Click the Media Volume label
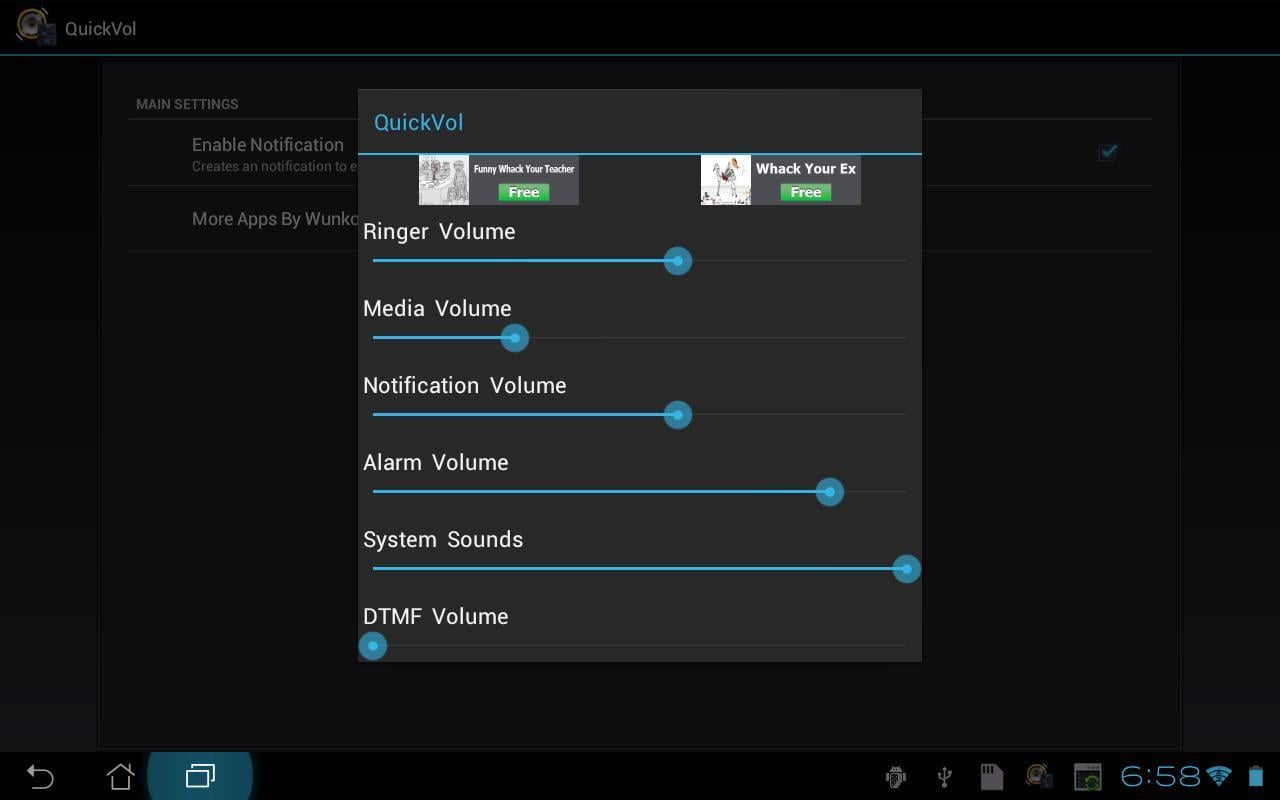Screen dimensions: 1280x800 437,308
